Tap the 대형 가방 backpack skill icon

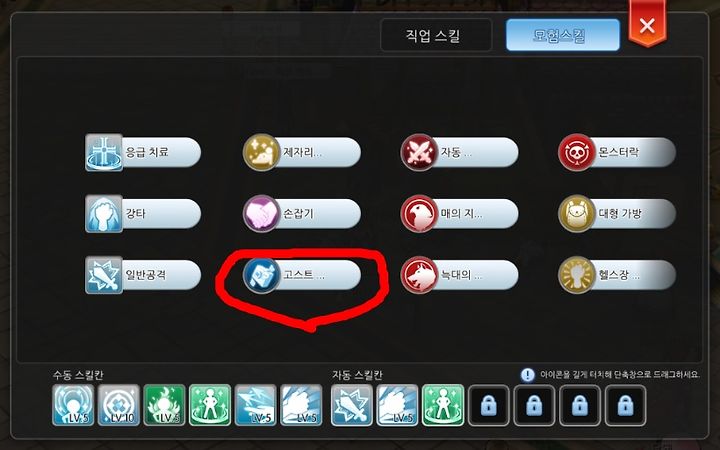[577, 214]
